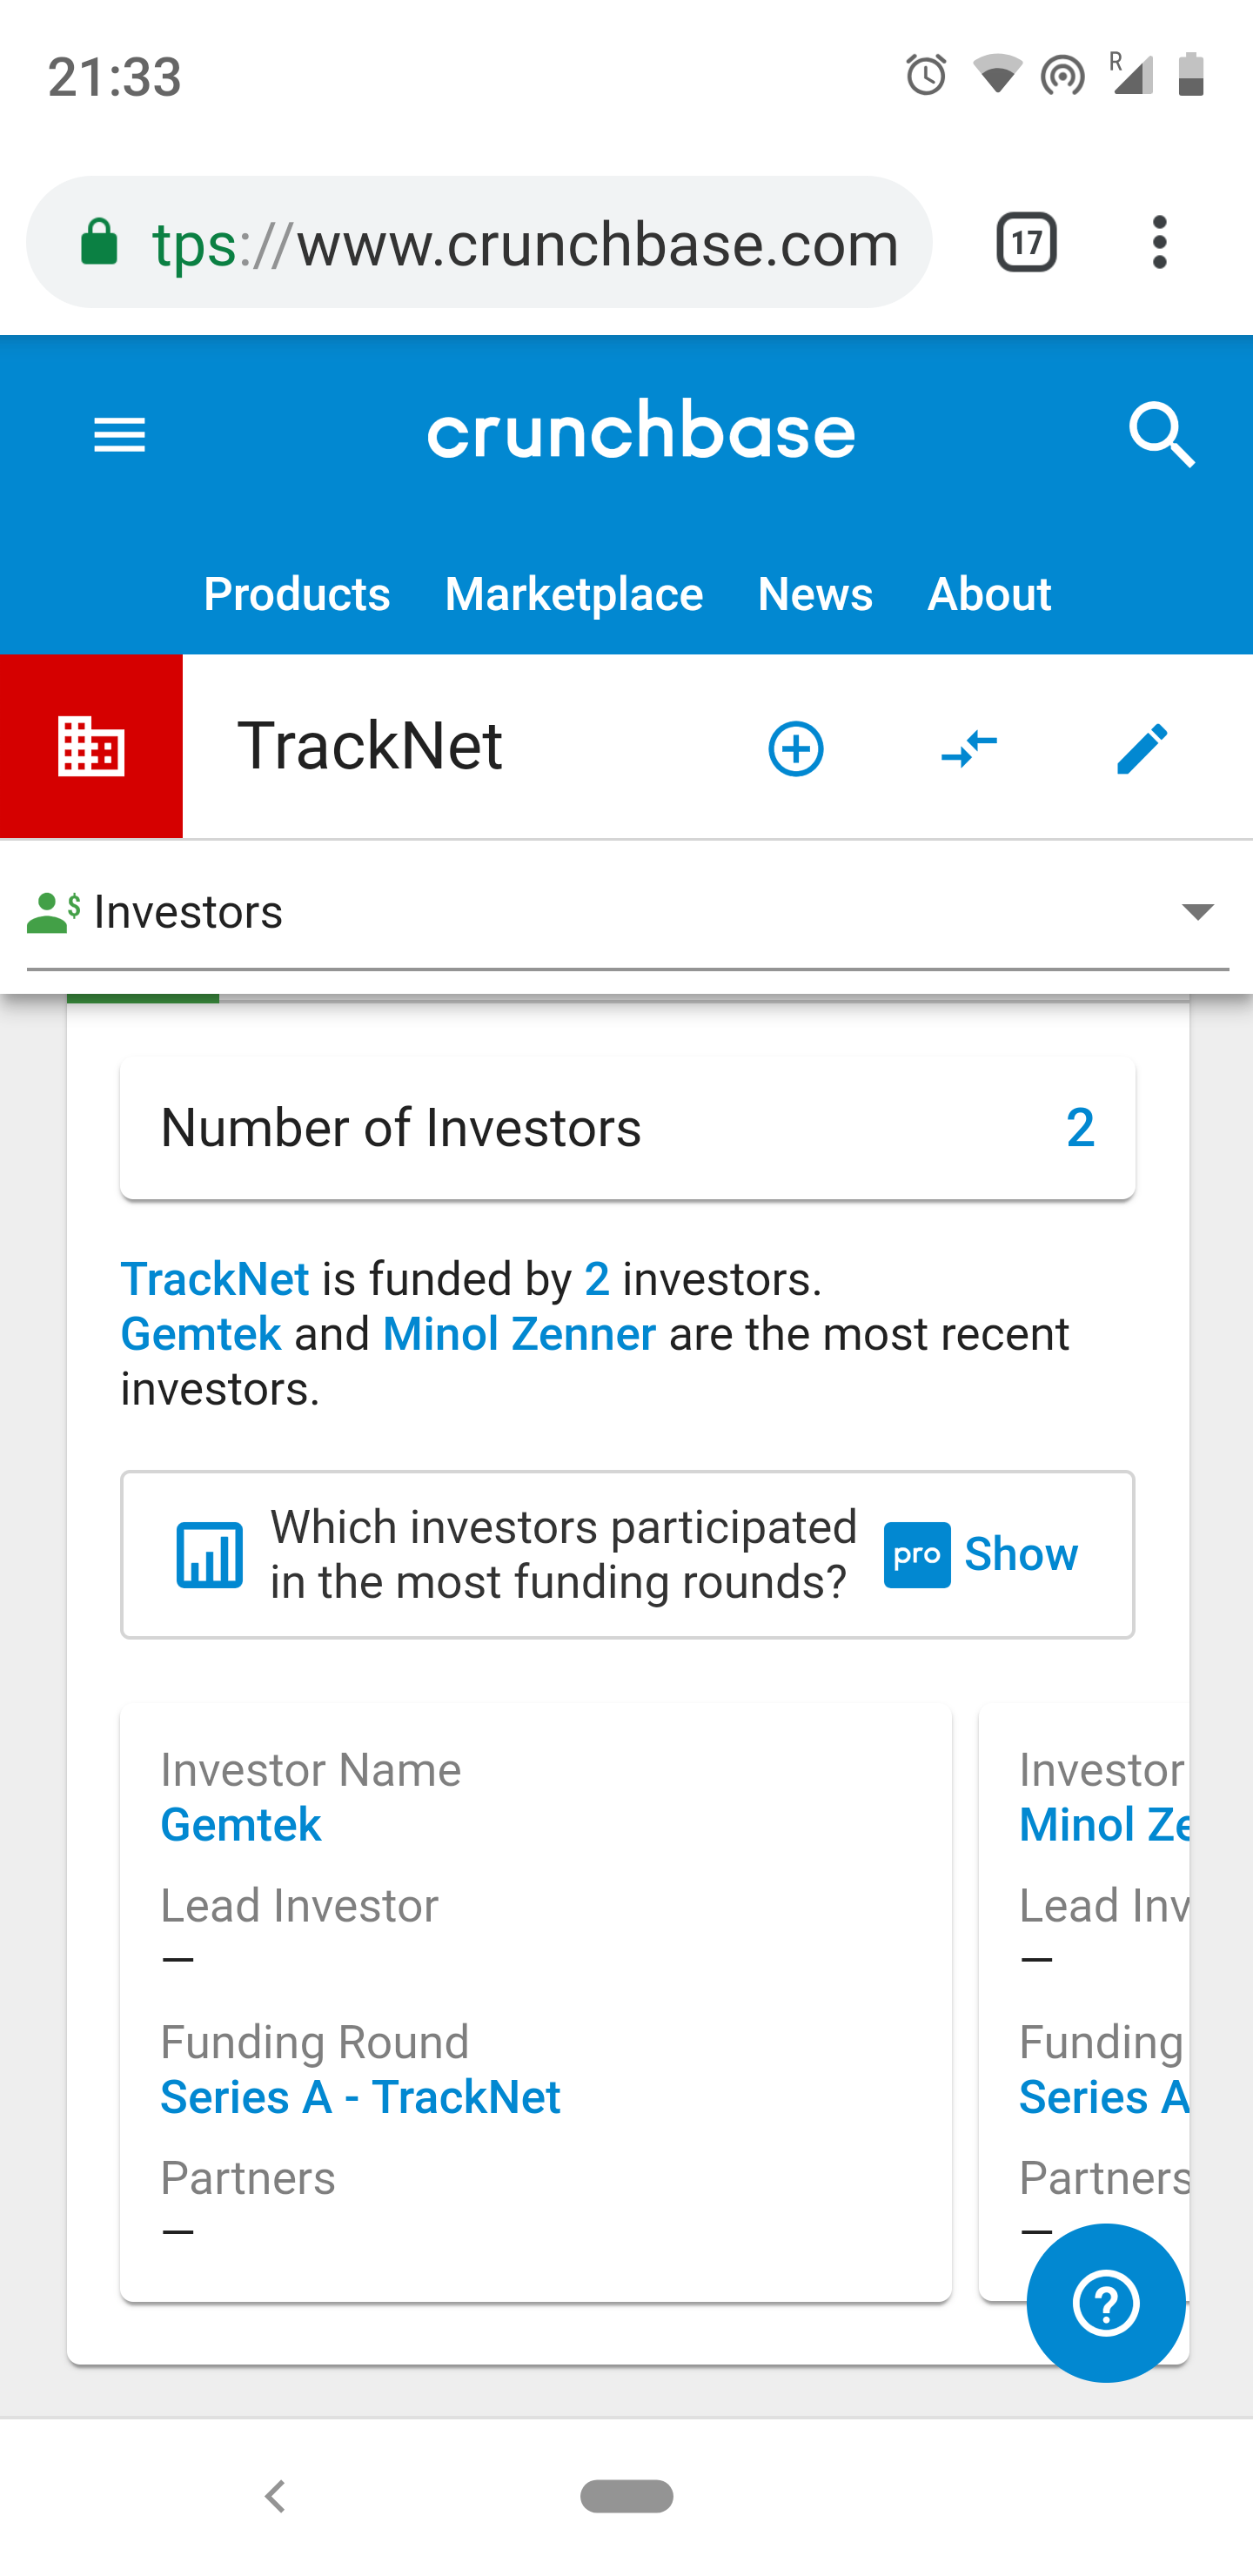Open the help question mark button
The width and height of the screenshot is (1253, 2576).
[1106, 2303]
